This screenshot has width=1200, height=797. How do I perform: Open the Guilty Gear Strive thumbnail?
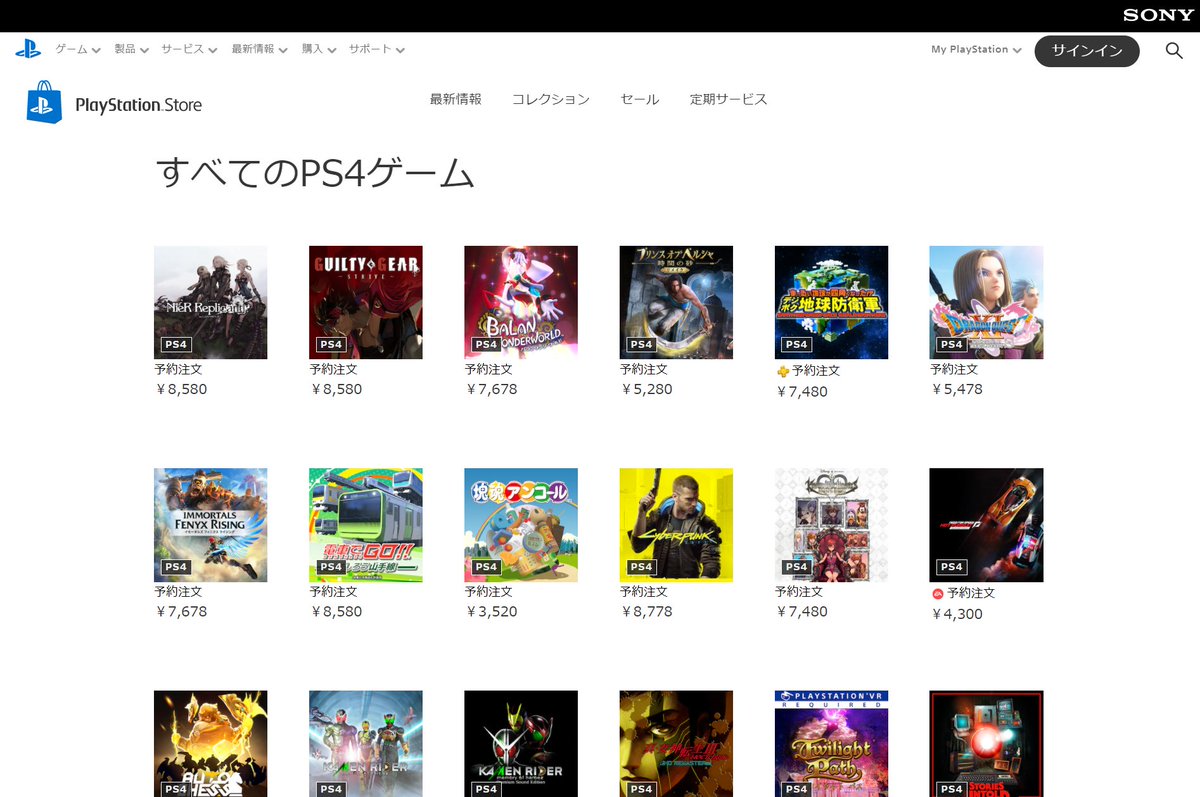[x=366, y=302]
